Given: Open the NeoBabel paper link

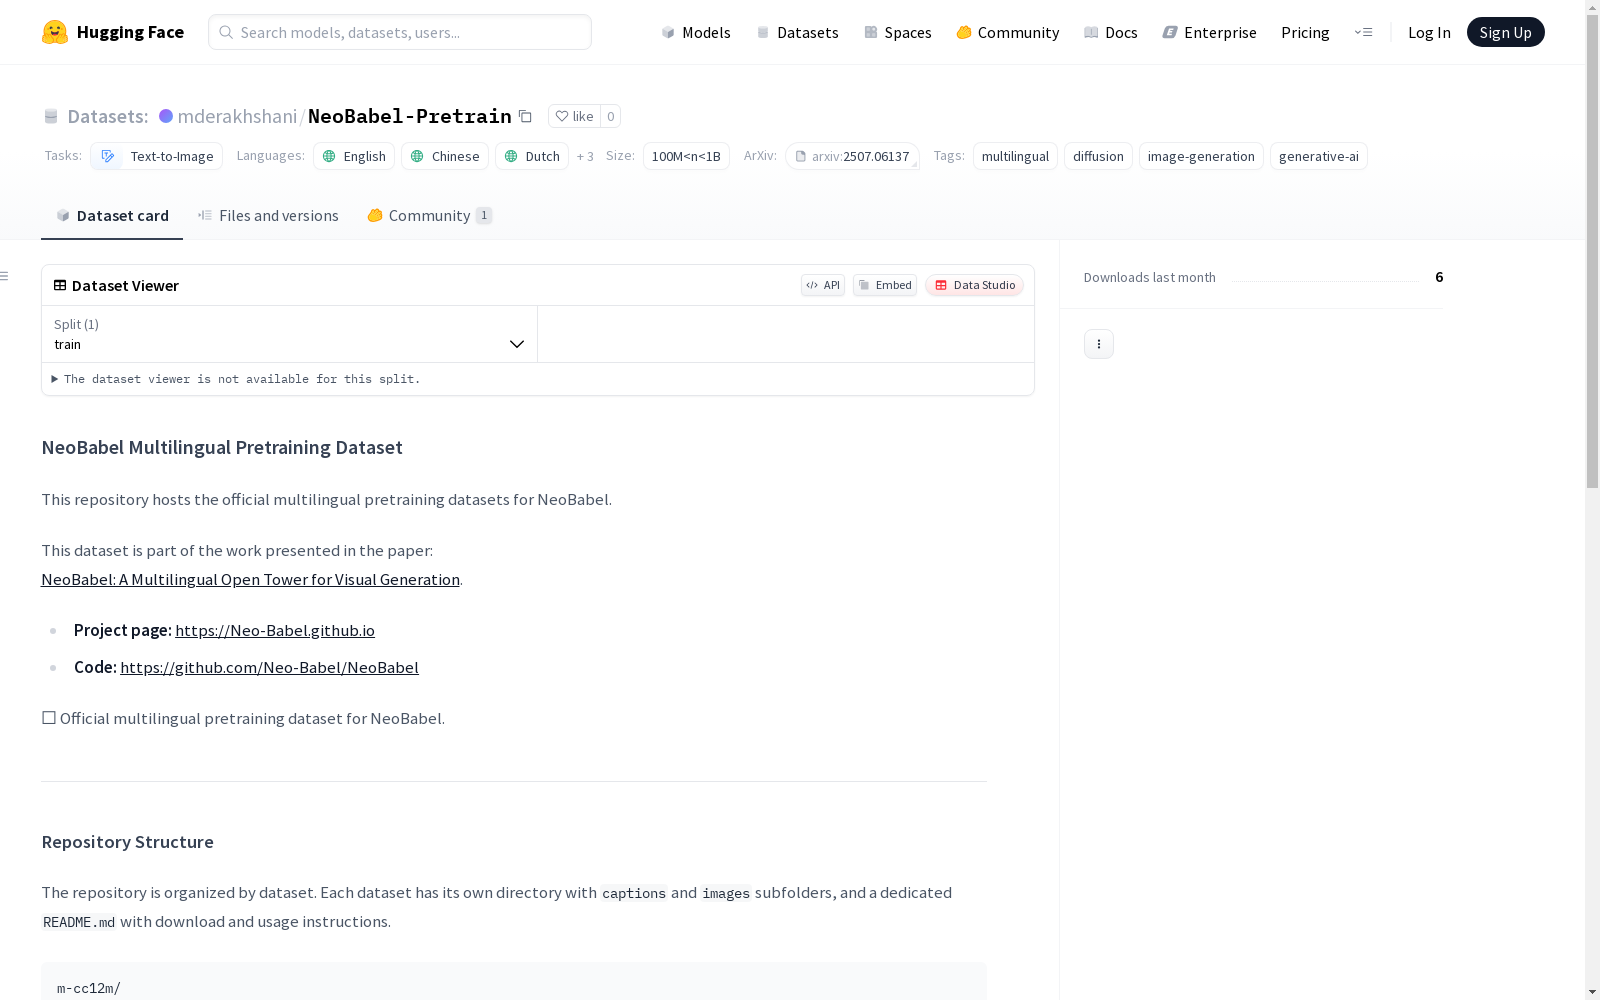Looking at the screenshot, I should (250, 579).
